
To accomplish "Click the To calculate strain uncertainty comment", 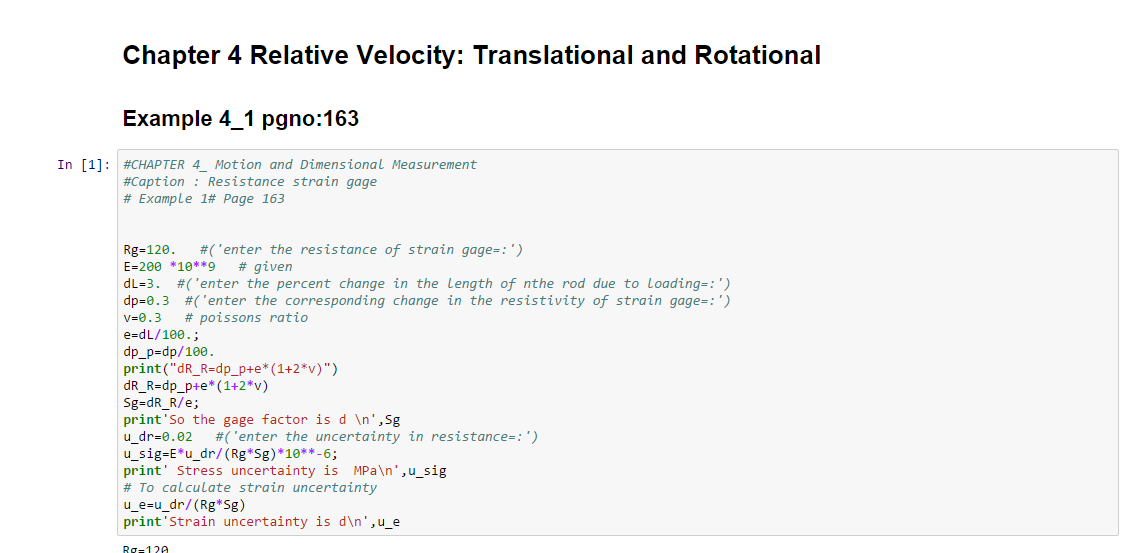I will pyautogui.click(x=250, y=487).
